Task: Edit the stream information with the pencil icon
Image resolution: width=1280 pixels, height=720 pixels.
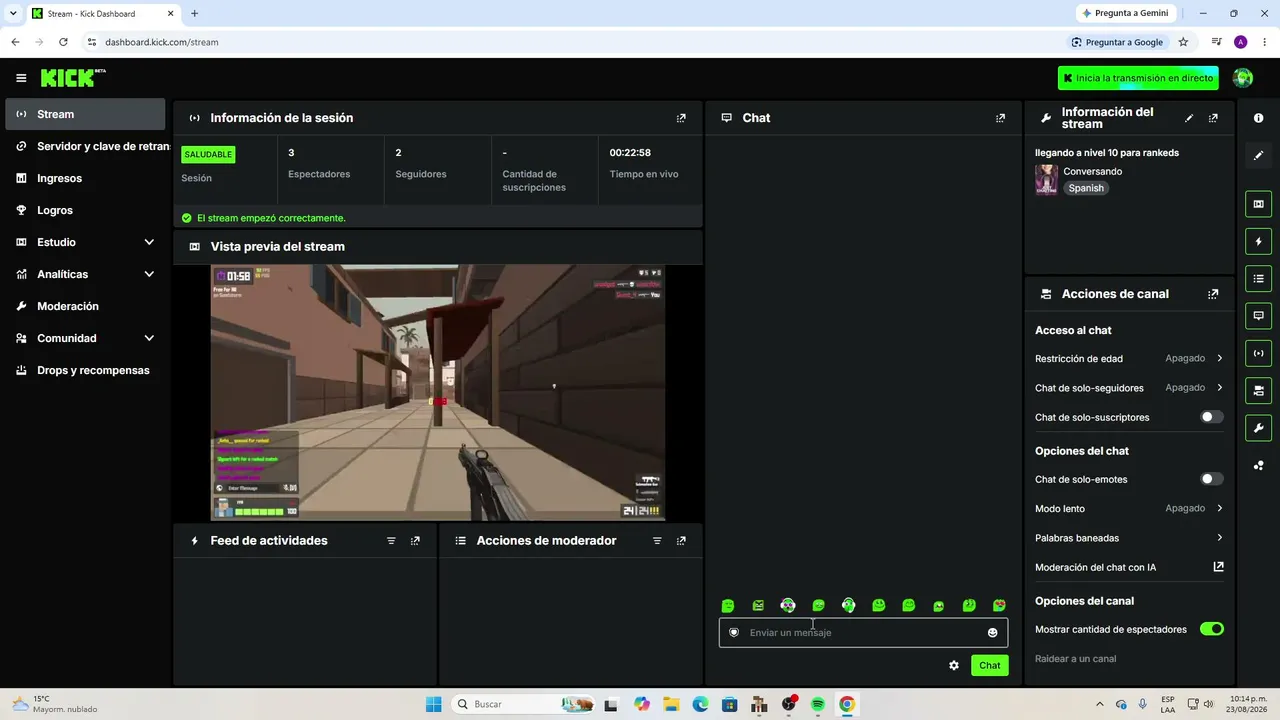Action: tap(1189, 118)
